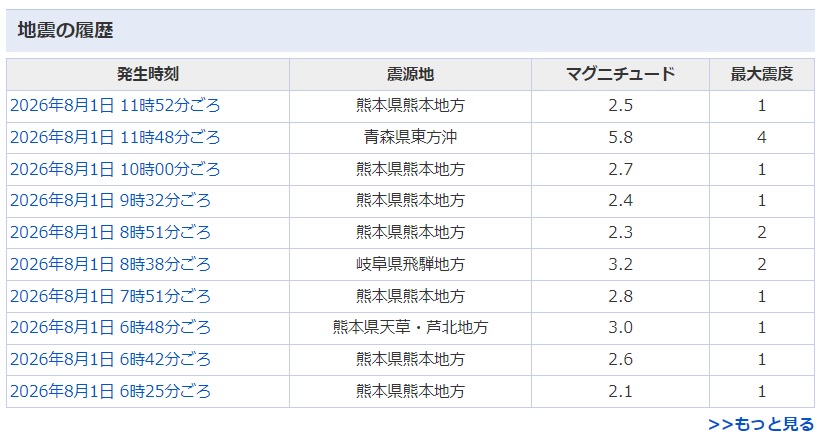Open the 11時48分ごろ earthquake entry
The image size is (825, 448).
pos(115,137)
